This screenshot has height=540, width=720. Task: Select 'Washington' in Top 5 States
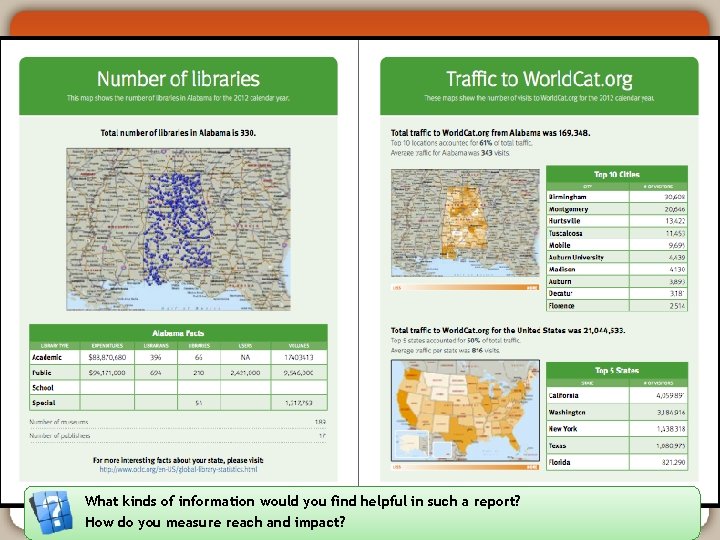point(567,412)
